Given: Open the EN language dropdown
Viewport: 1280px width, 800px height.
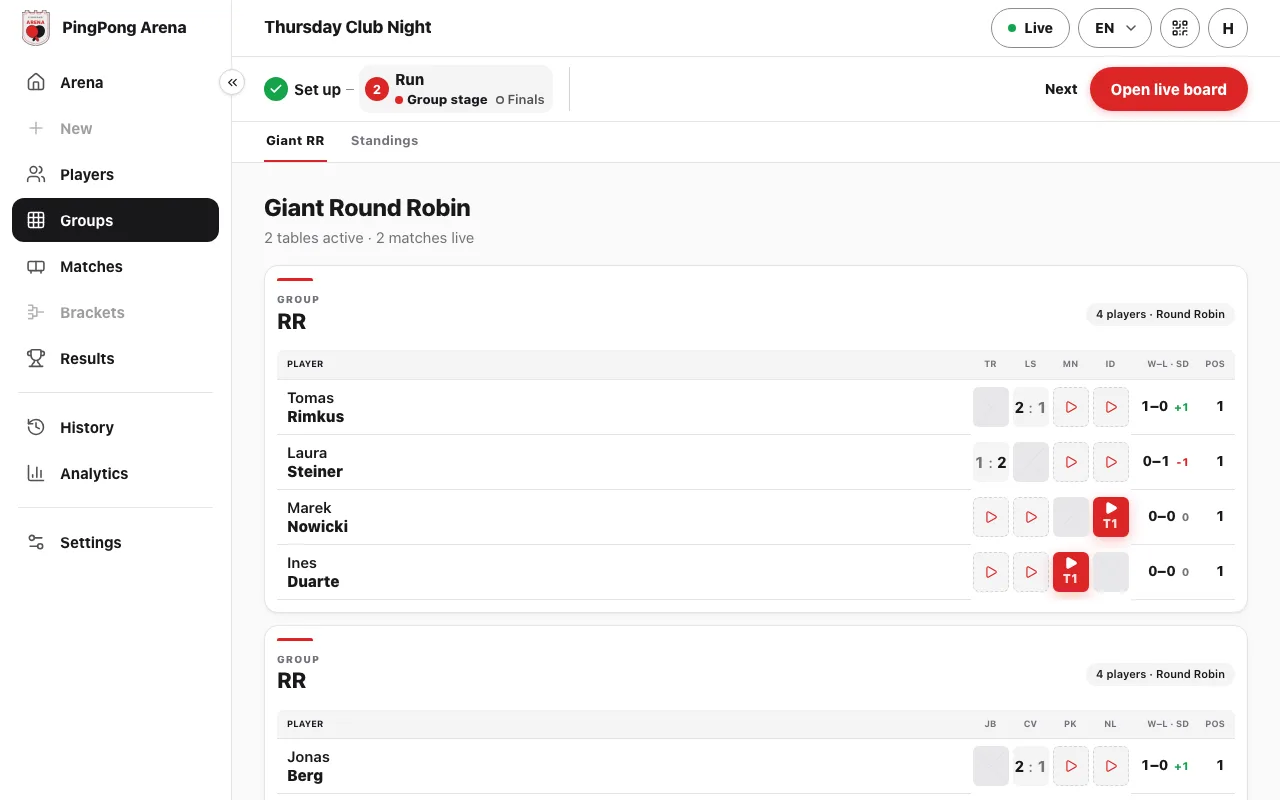Looking at the screenshot, I should pyautogui.click(x=1115, y=28).
